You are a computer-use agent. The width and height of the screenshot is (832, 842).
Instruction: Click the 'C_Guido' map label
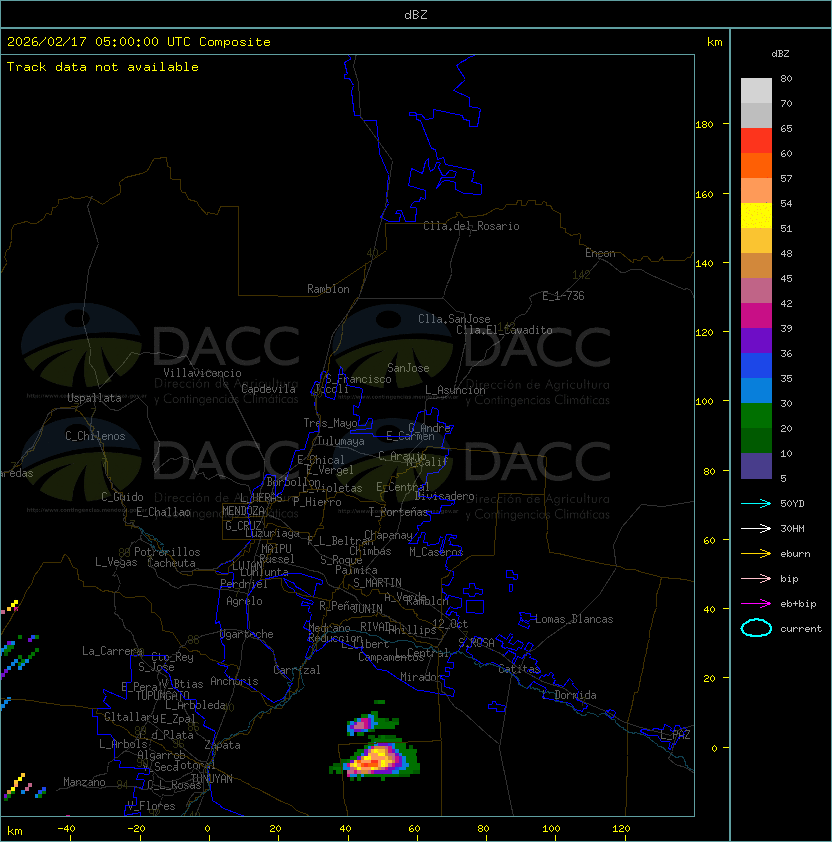pyautogui.click(x=122, y=497)
